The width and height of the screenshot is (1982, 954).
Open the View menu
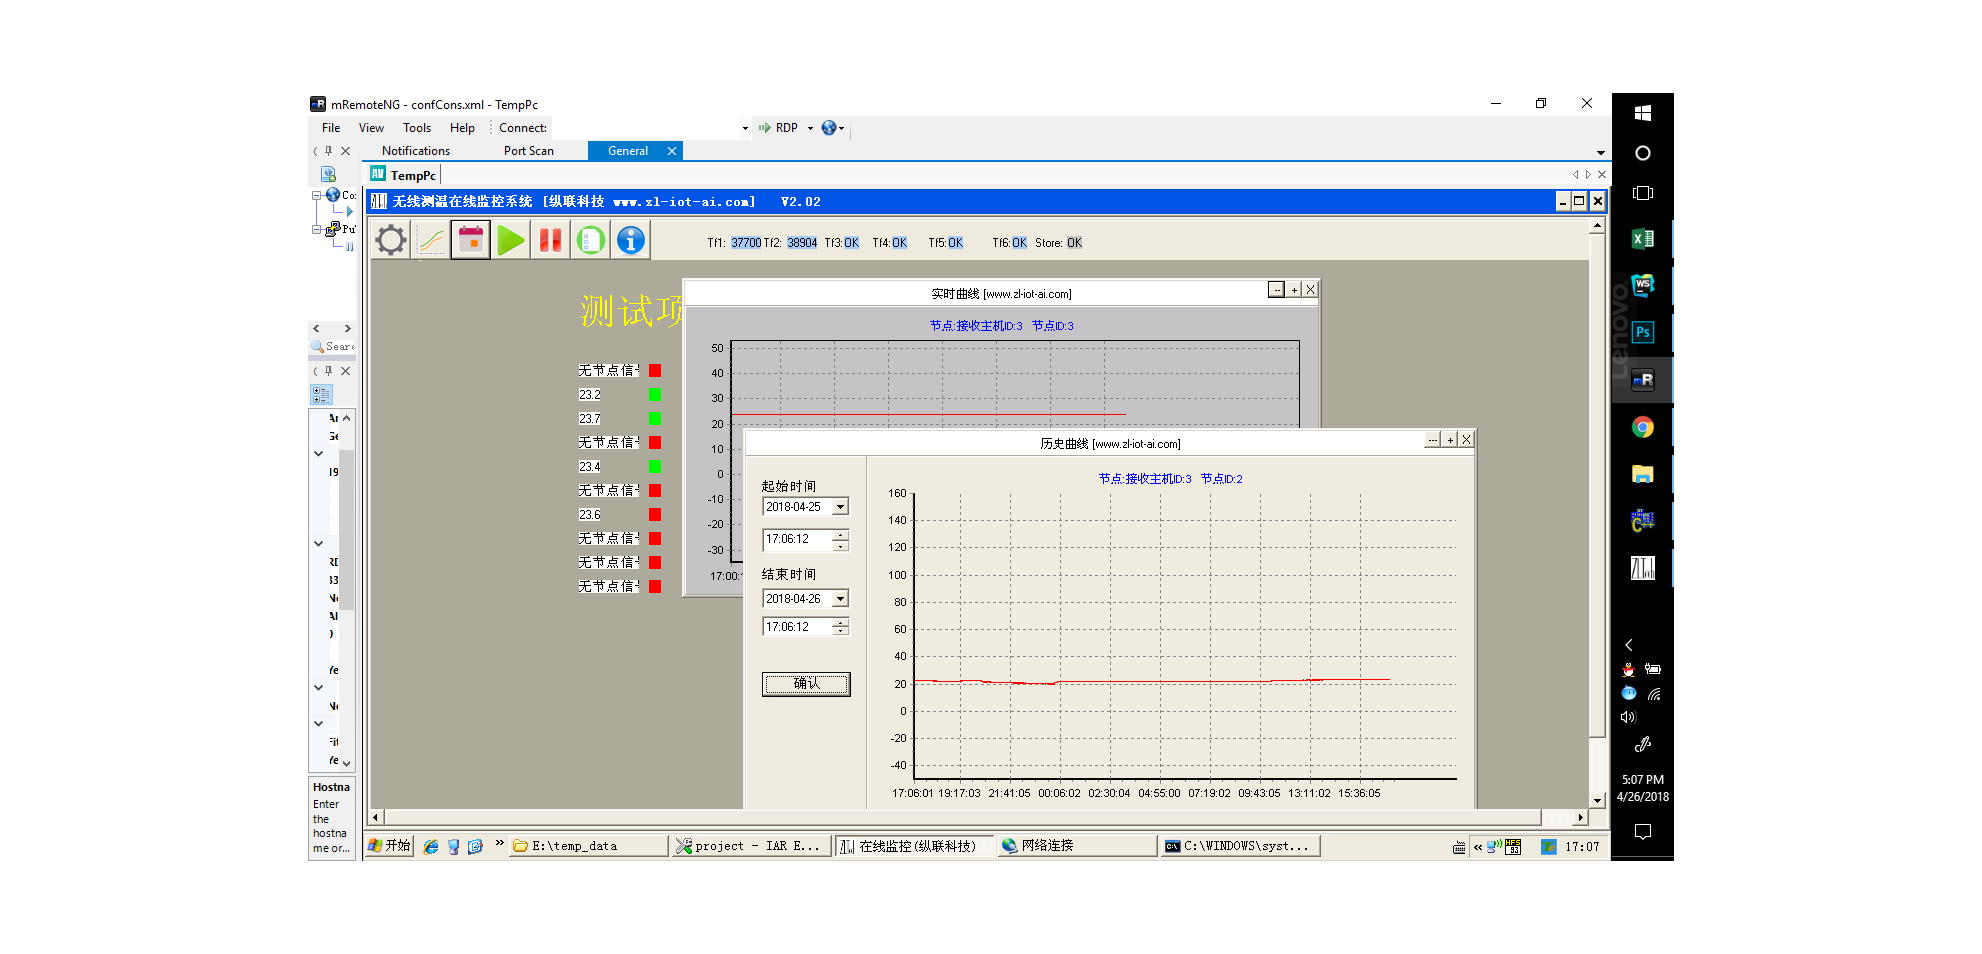click(x=371, y=128)
